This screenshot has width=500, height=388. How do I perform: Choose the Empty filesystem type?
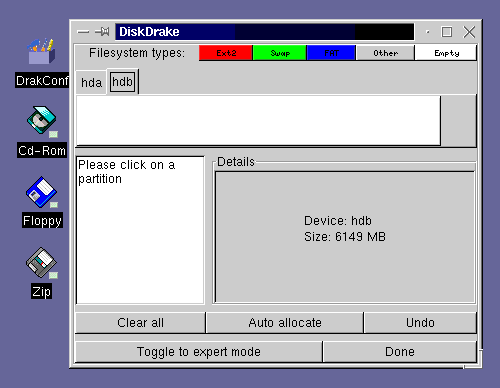446,53
